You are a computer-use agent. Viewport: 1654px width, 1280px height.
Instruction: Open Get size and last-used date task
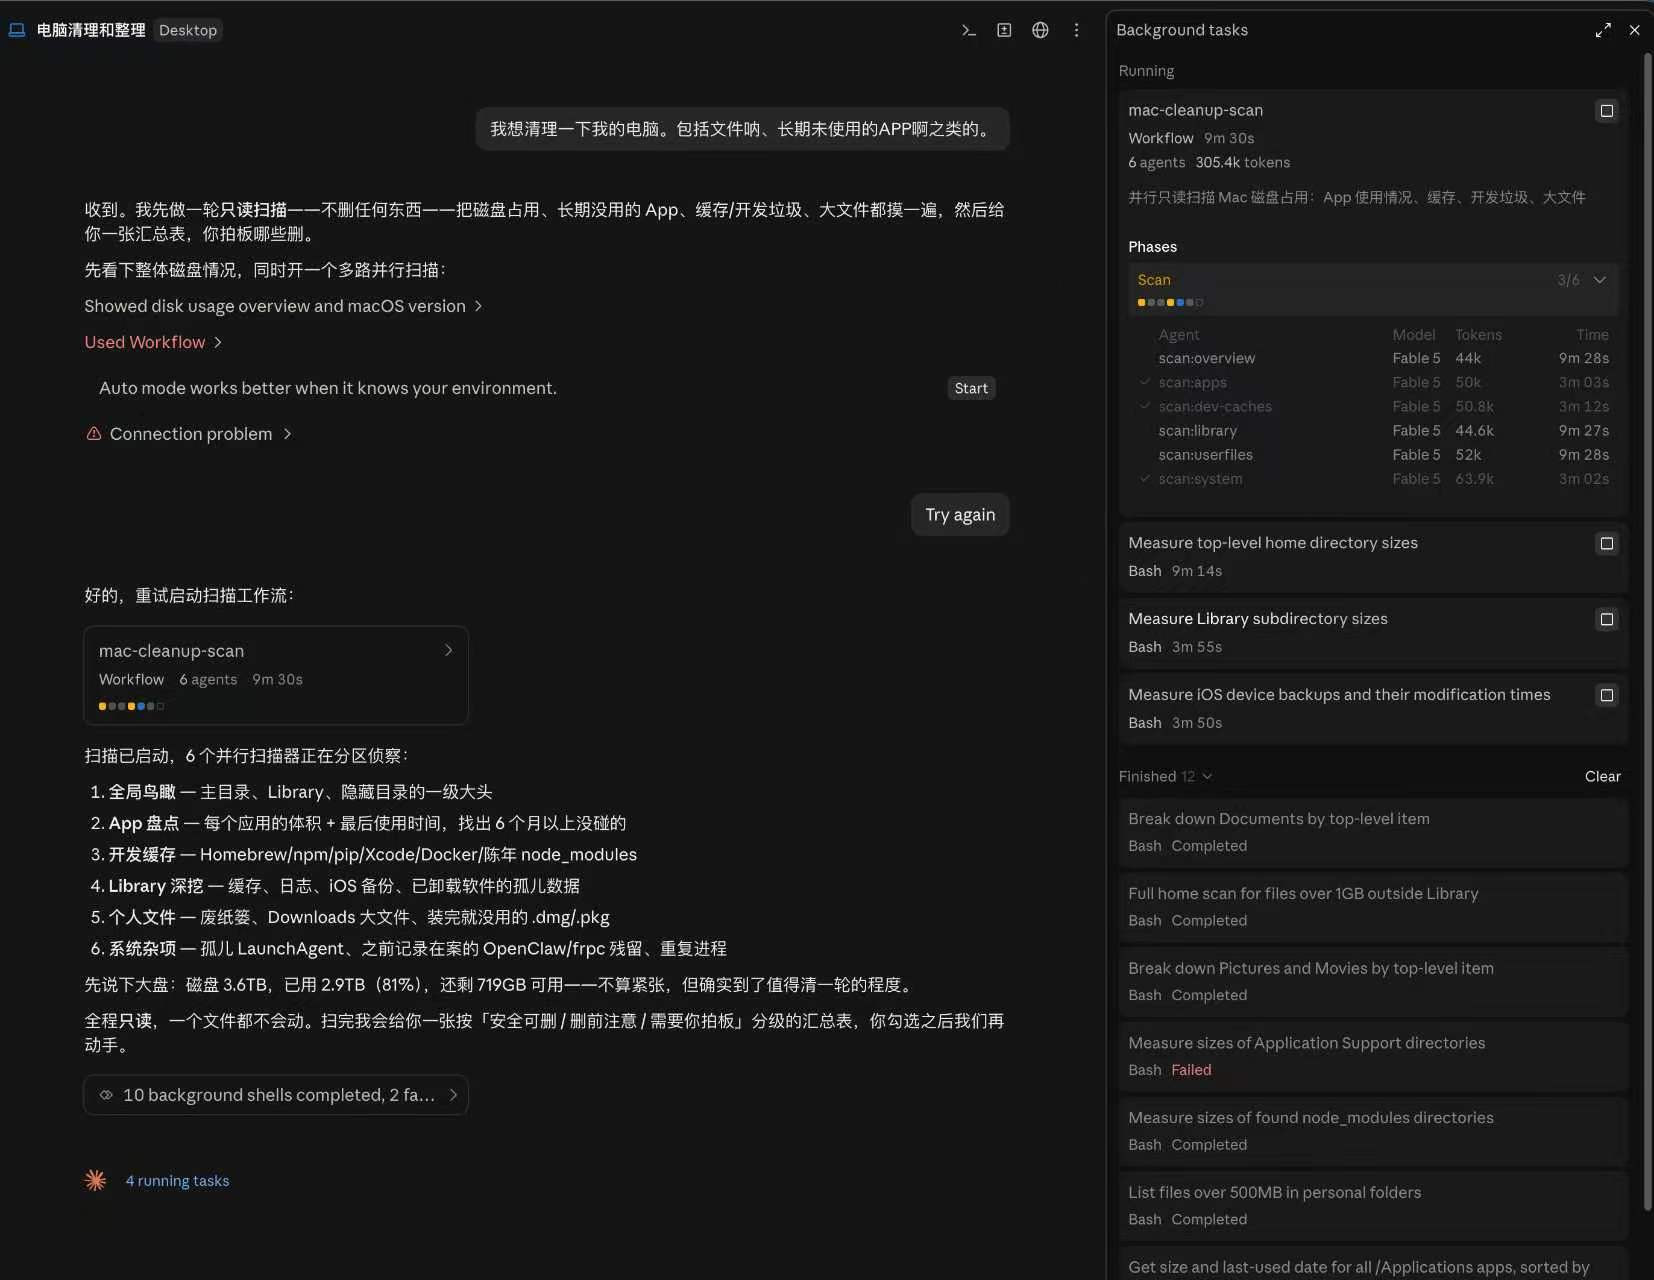click(x=1374, y=1264)
